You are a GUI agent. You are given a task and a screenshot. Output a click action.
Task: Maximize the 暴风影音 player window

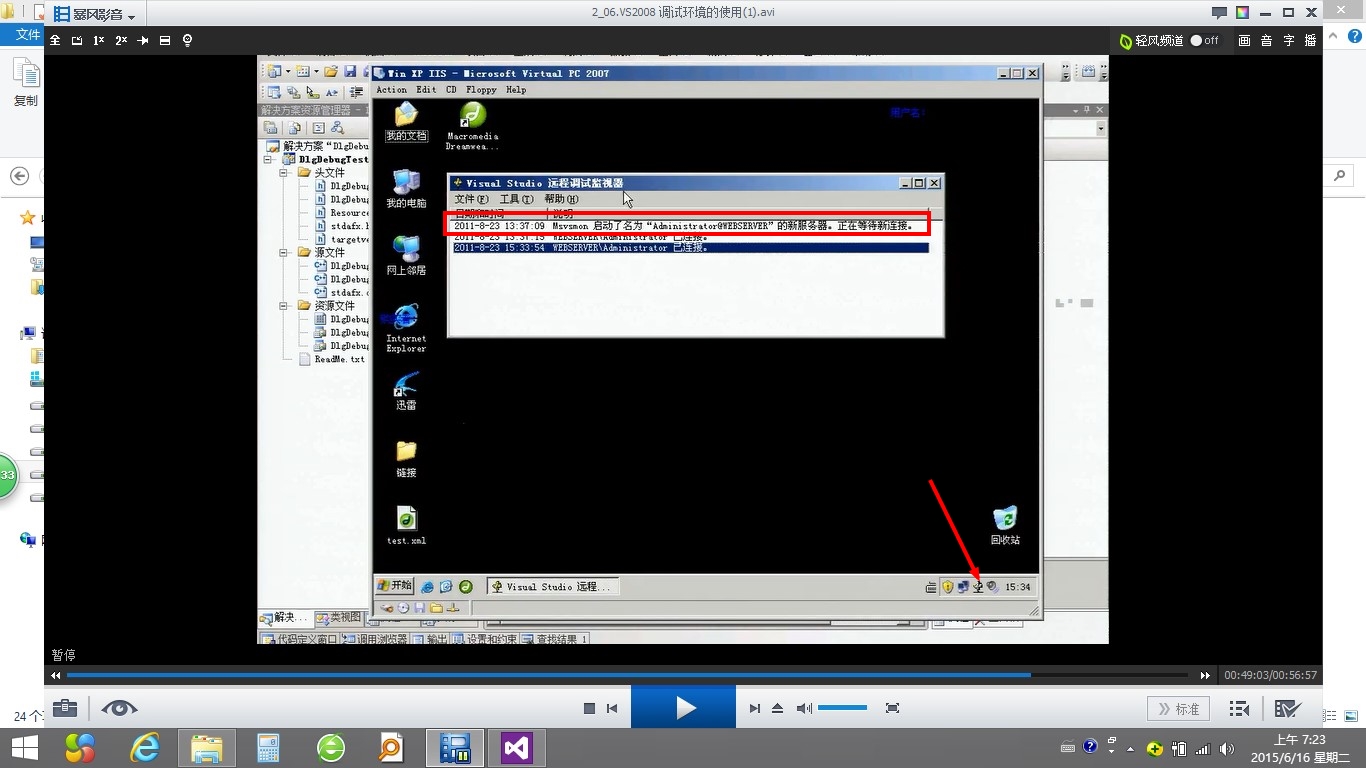pos(1289,13)
